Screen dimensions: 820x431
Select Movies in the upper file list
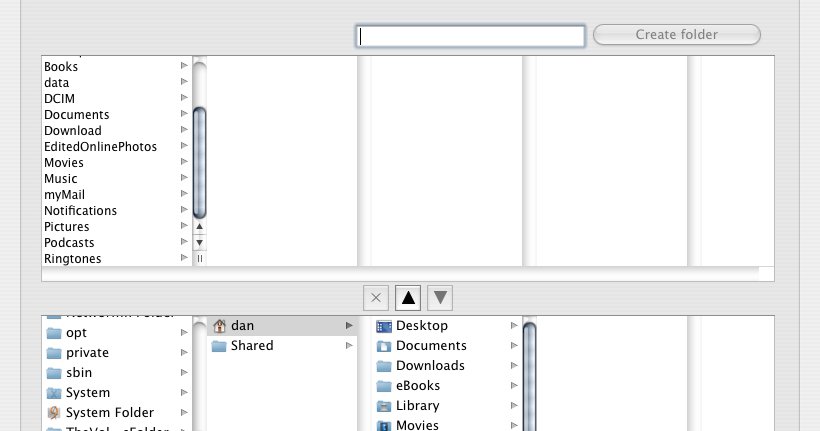coord(64,163)
